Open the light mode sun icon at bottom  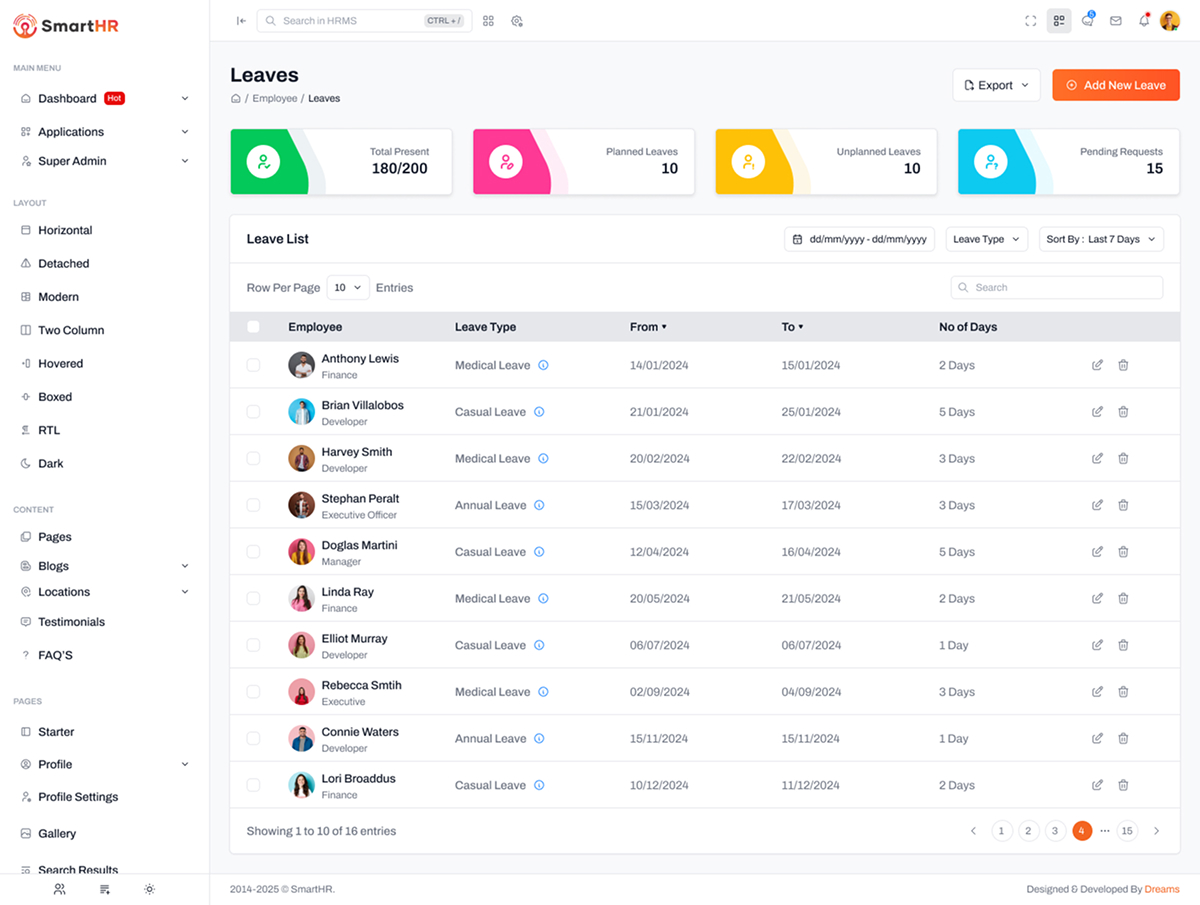pyautogui.click(x=149, y=889)
